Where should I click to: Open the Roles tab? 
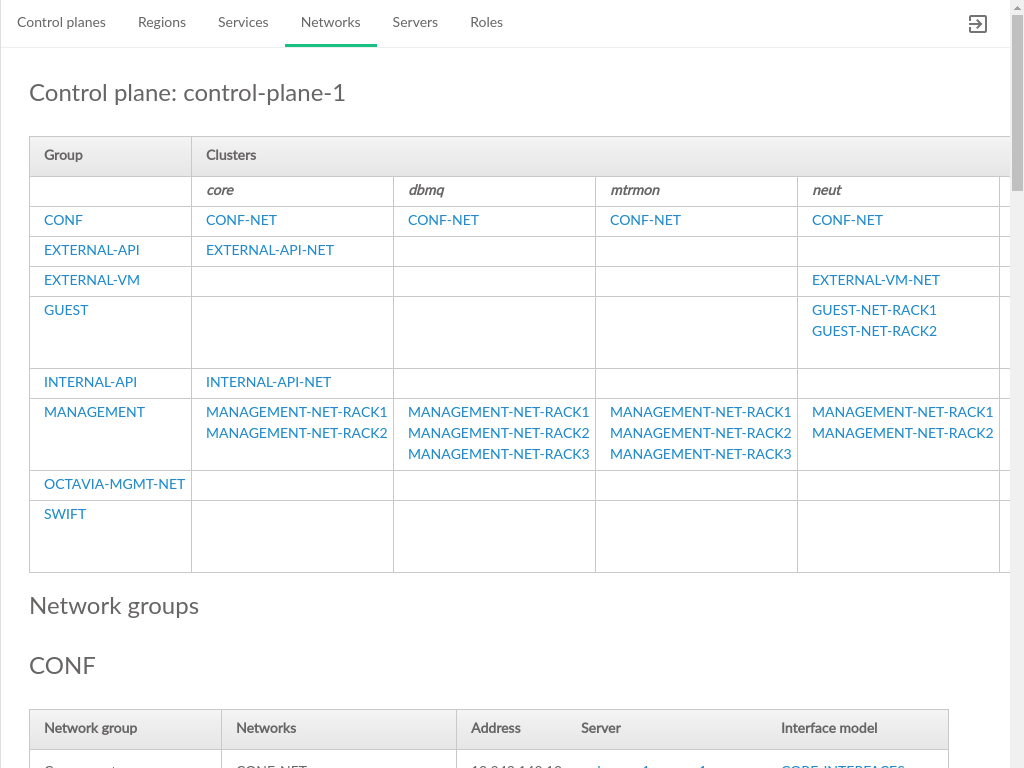(x=486, y=22)
